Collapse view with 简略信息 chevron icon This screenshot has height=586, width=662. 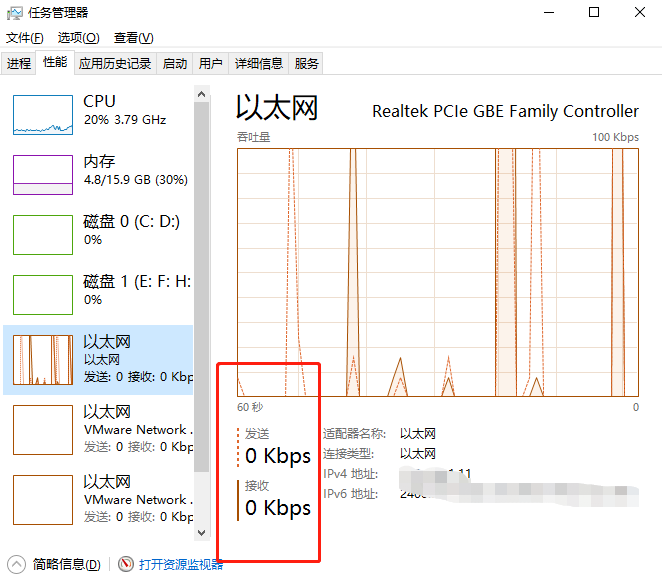tap(17, 565)
